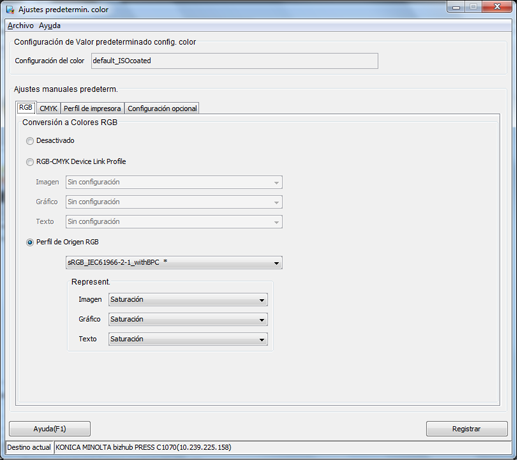Click the Configuración del color field

pos(235,61)
